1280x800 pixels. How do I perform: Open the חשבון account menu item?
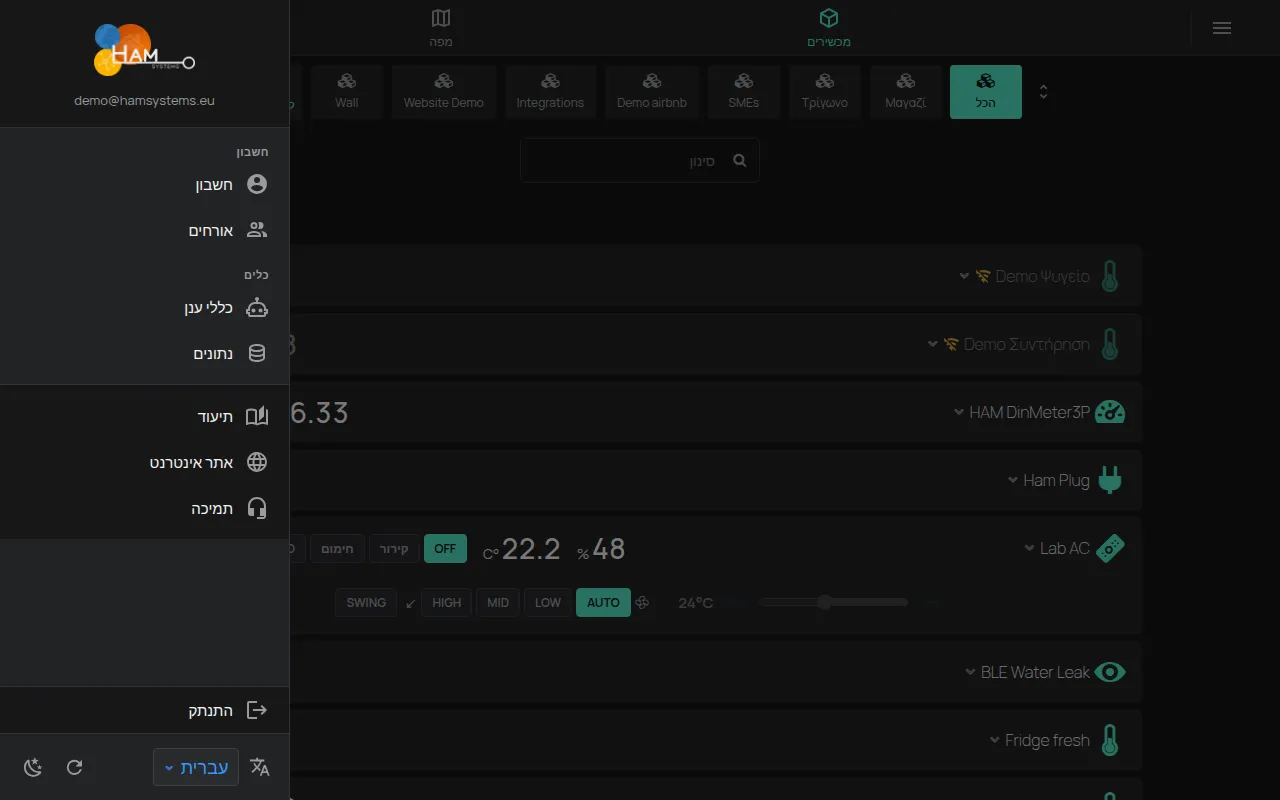[145, 185]
